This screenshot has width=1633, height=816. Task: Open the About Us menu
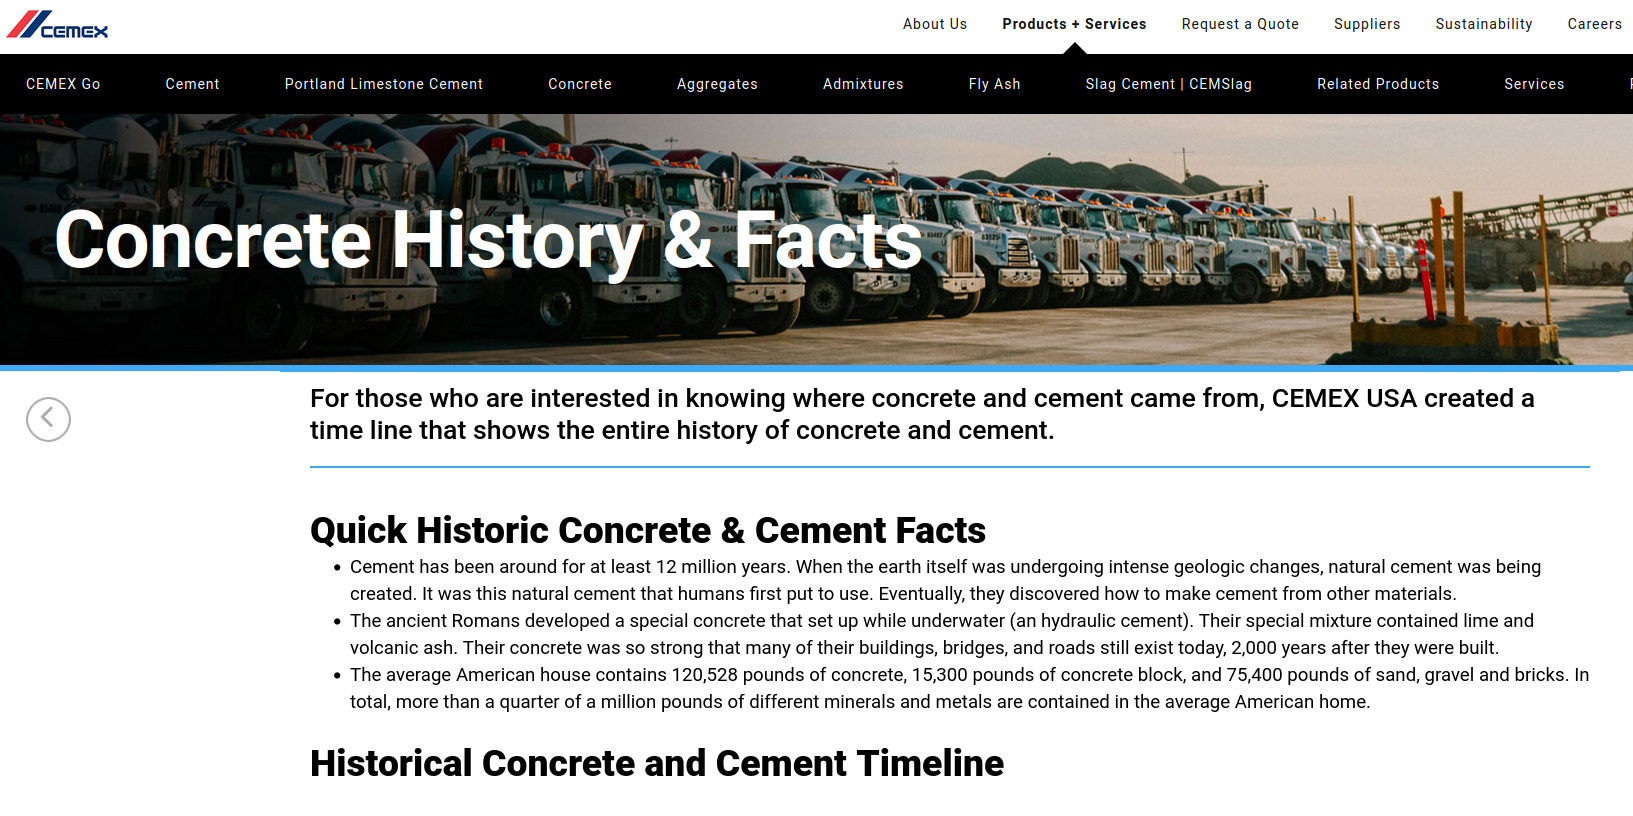935,24
